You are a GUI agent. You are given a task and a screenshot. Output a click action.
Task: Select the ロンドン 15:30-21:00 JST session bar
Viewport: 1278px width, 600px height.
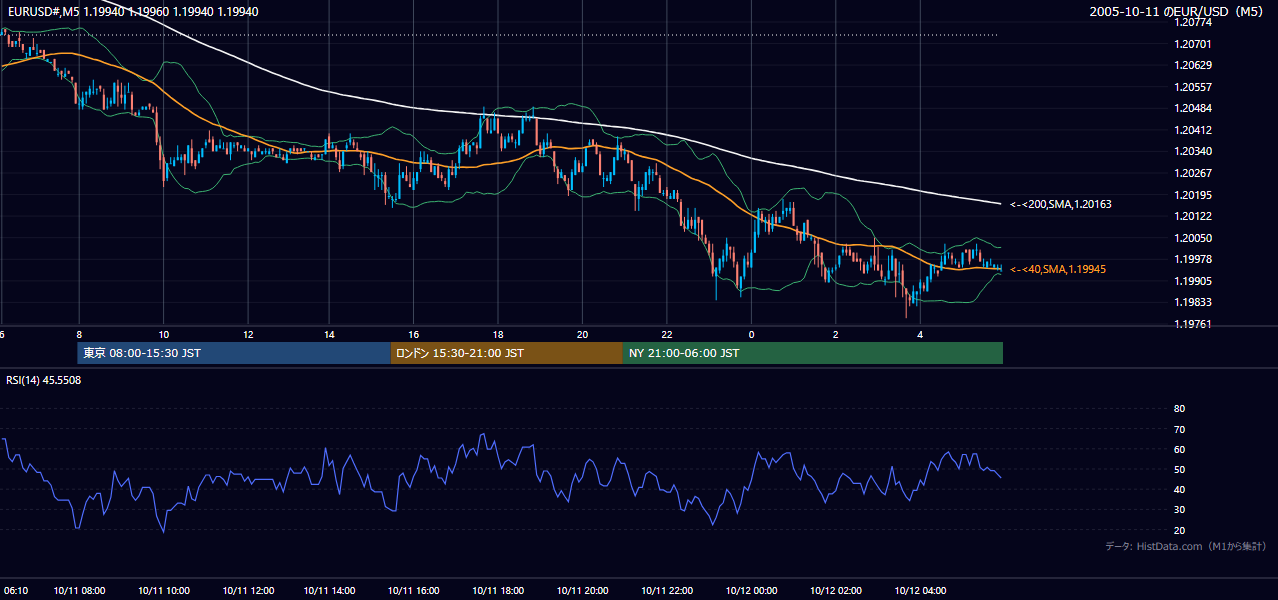[507, 353]
